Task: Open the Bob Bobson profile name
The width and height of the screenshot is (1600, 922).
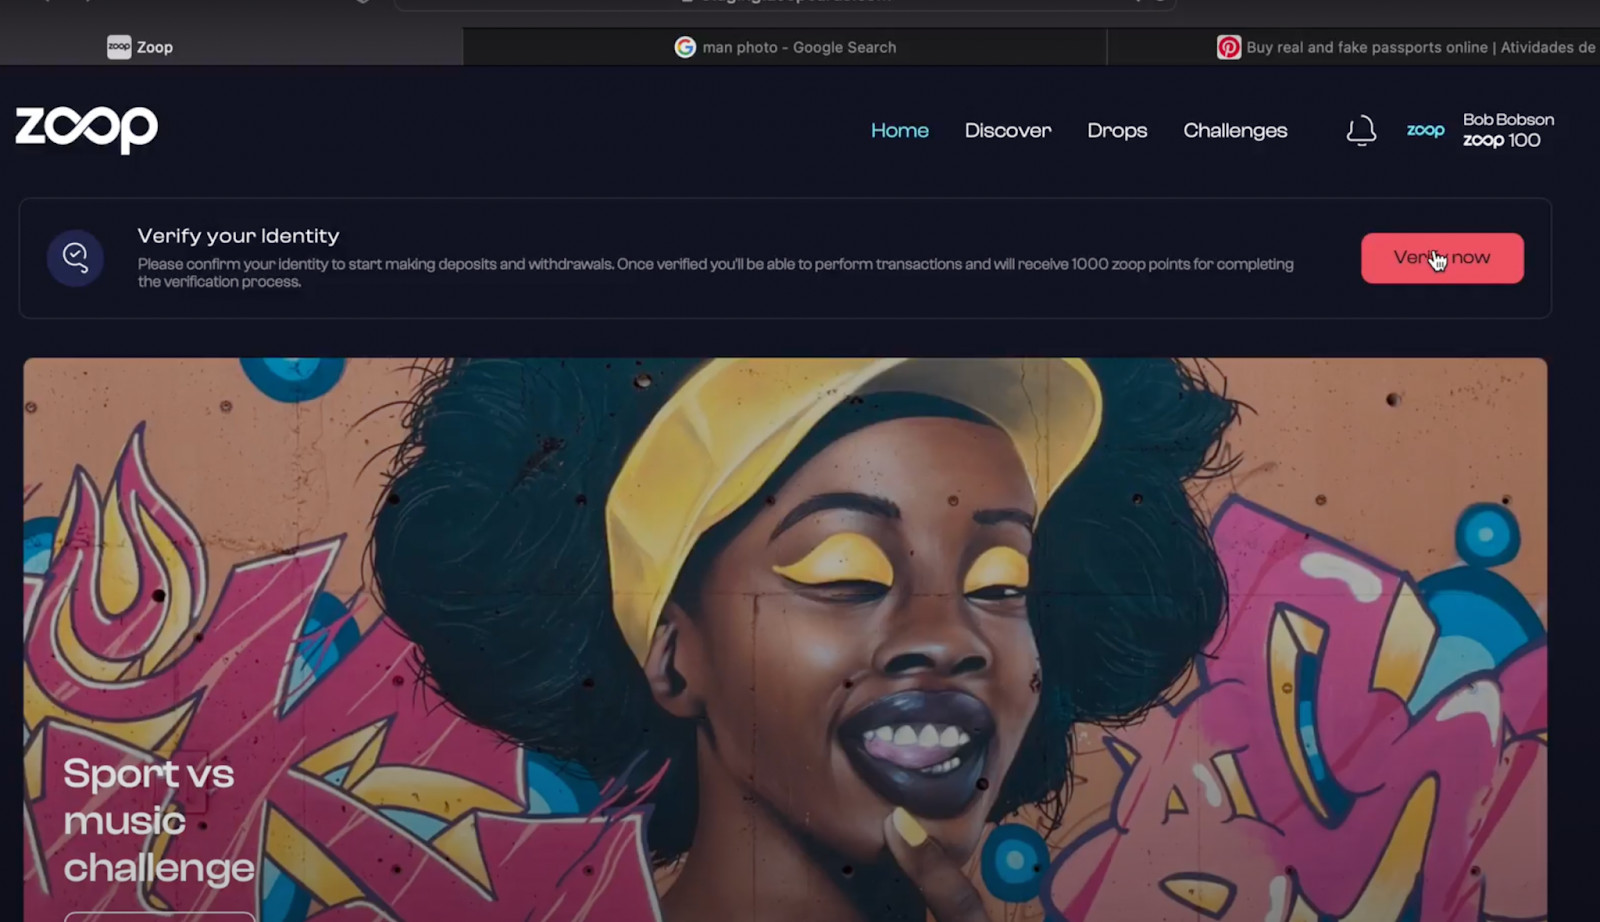Action: [1508, 119]
